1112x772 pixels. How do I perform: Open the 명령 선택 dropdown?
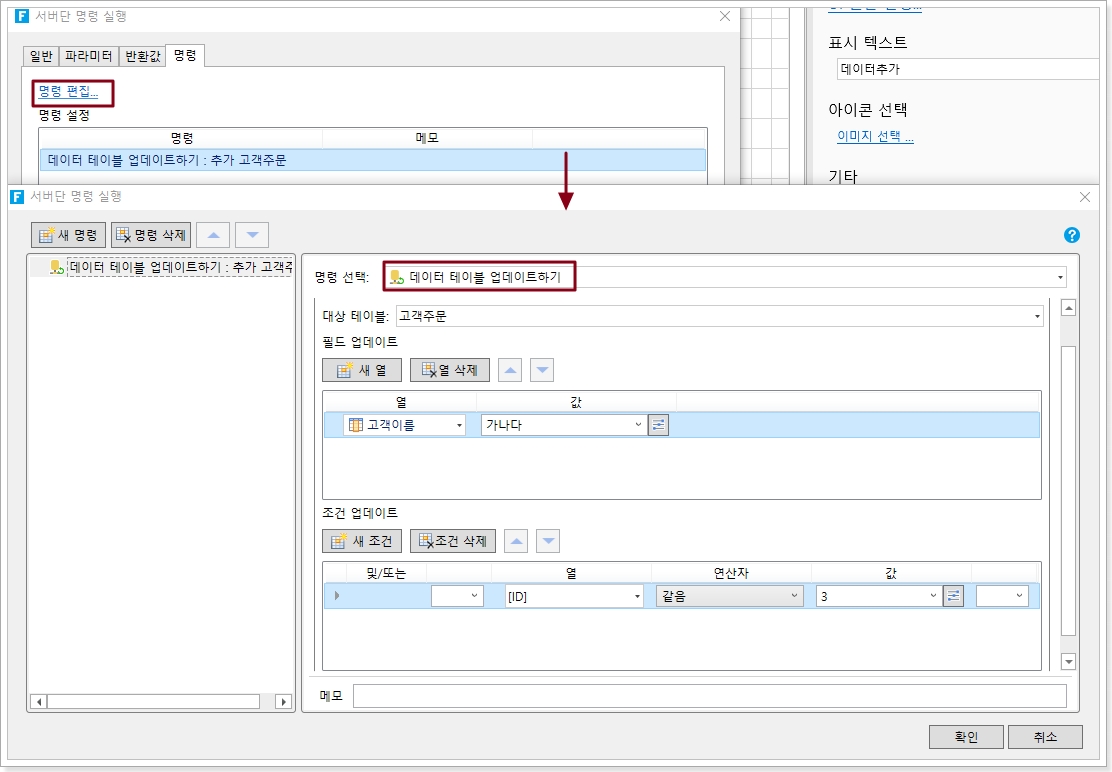(1059, 277)
